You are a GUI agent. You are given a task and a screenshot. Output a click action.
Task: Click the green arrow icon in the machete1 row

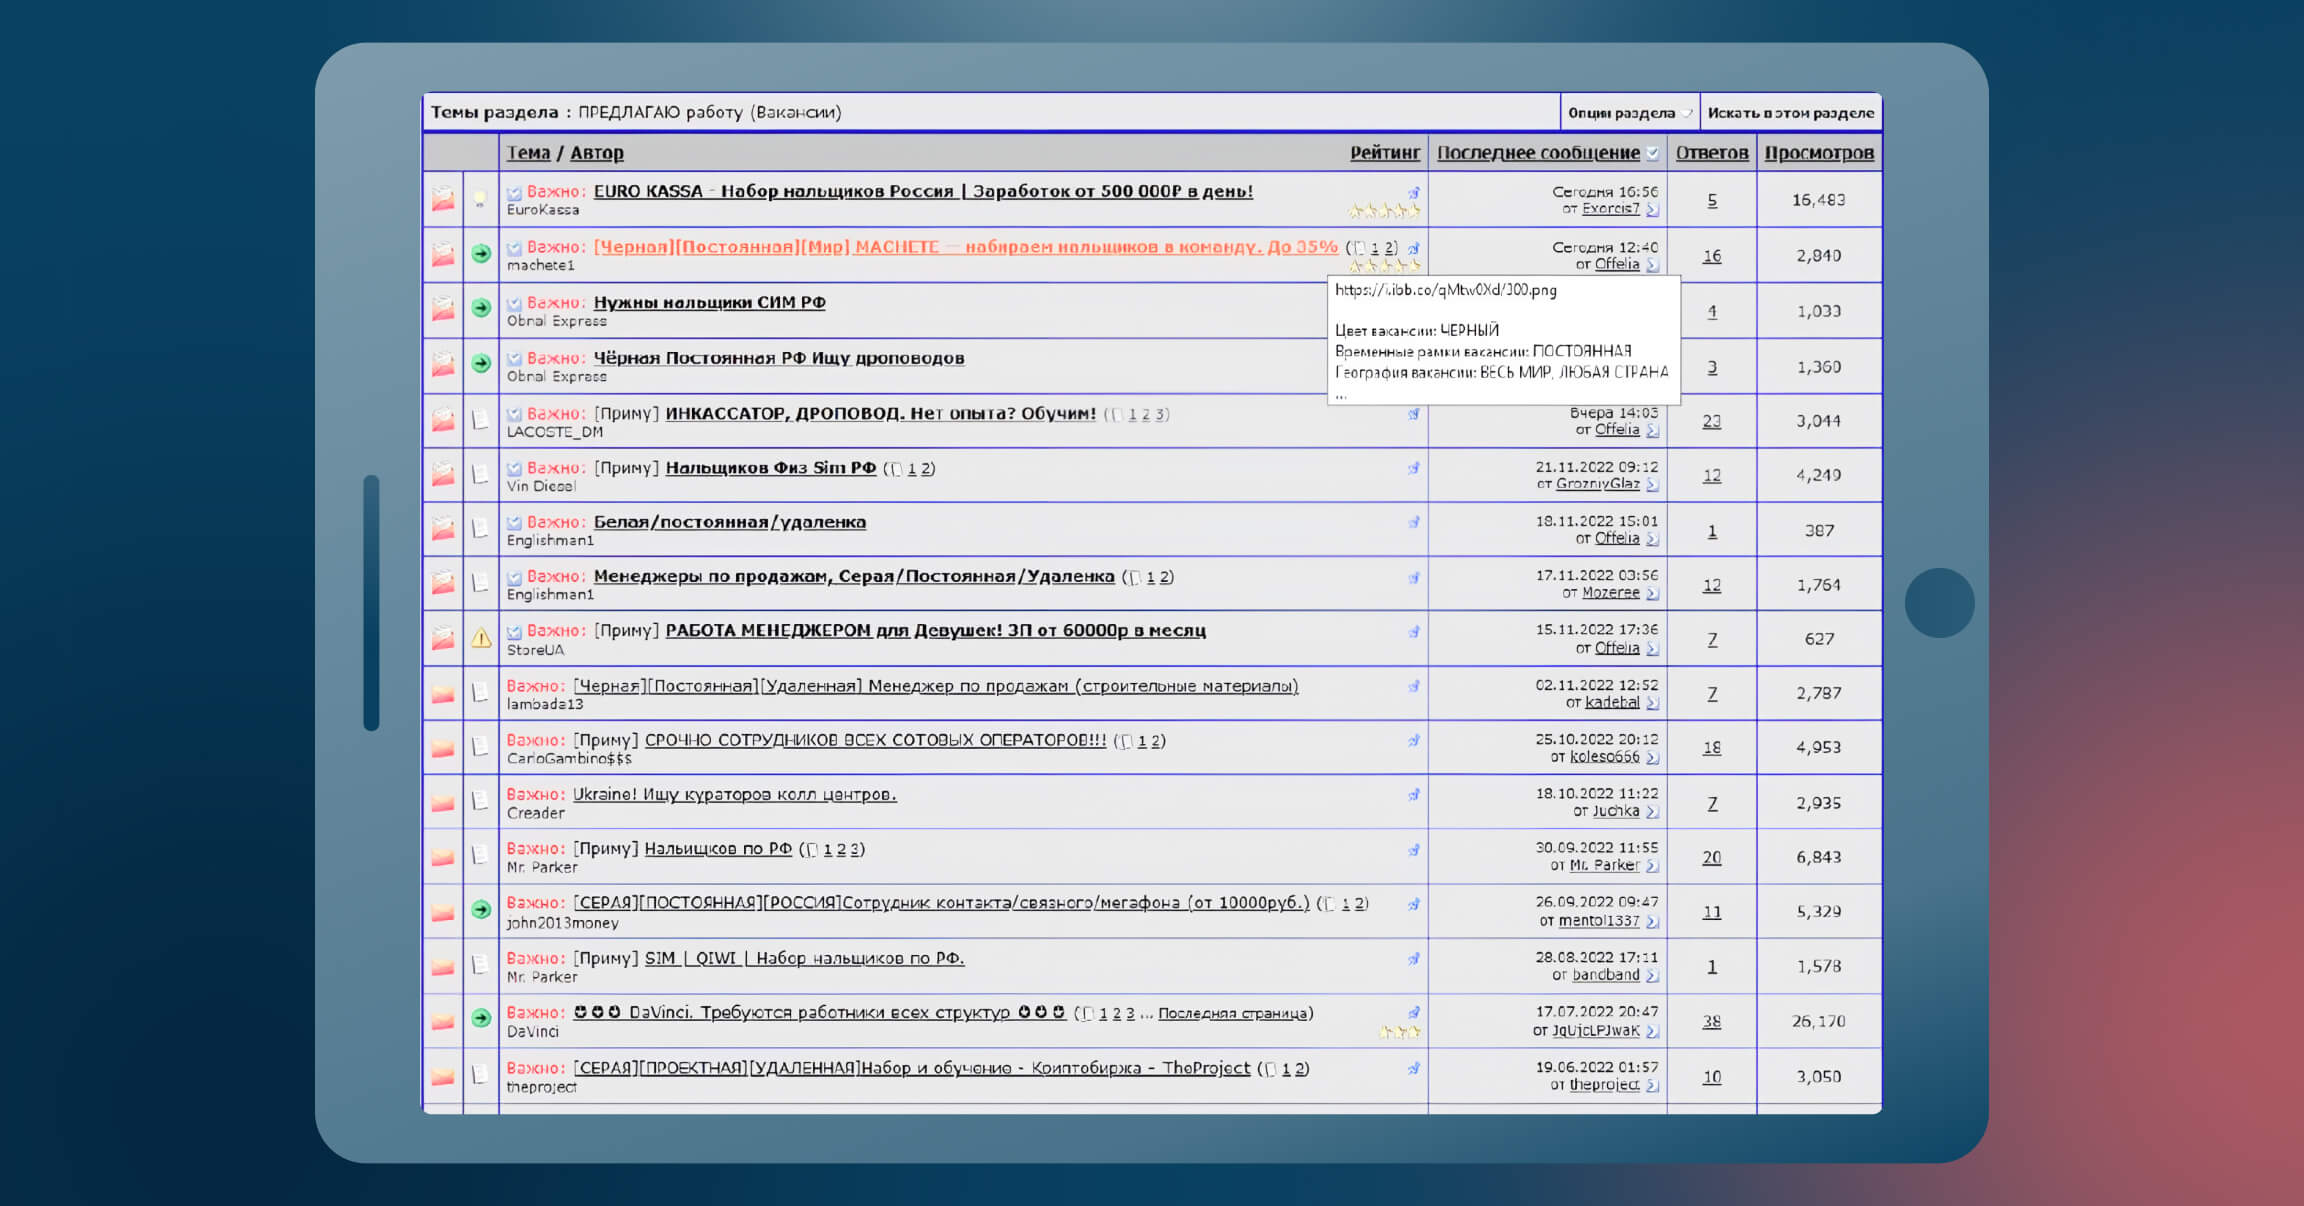[481, 254]
